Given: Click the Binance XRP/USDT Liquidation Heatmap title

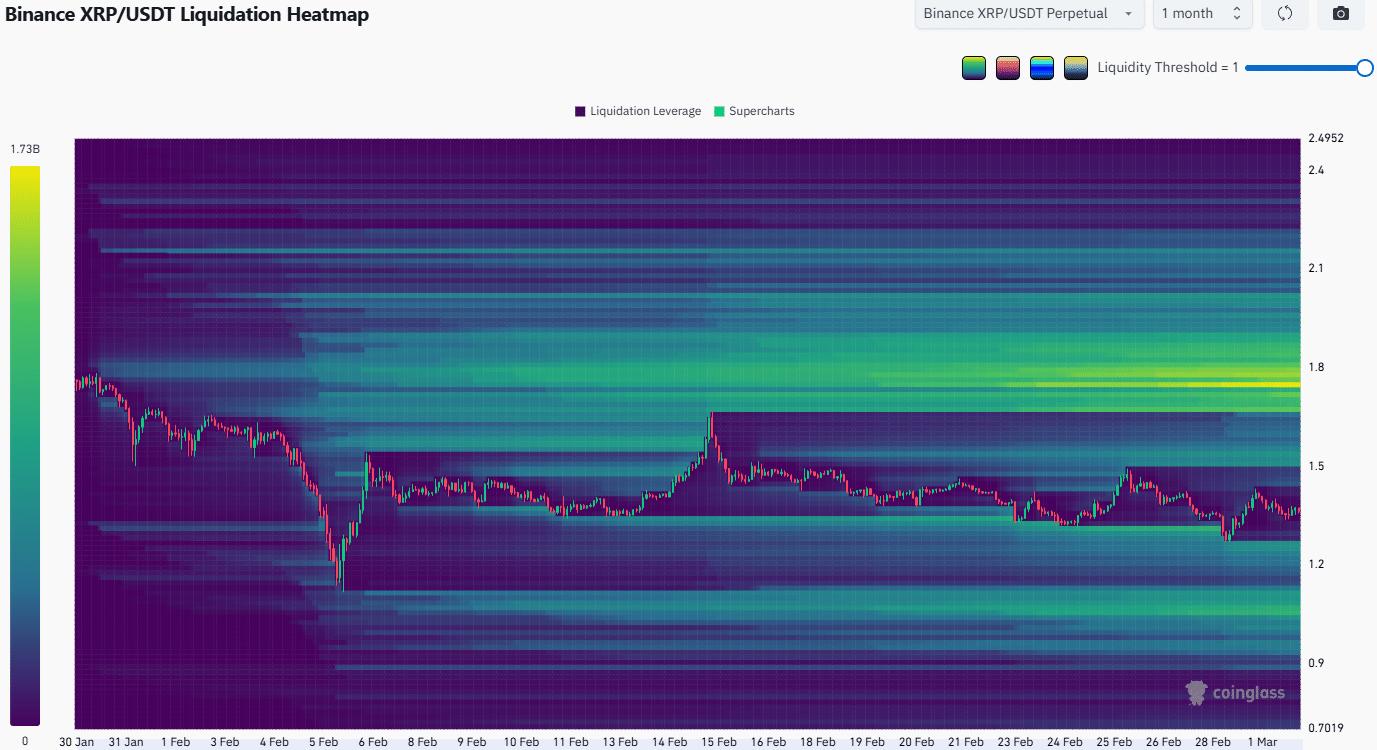Looking at the screenshot, I should coord(188,14).
